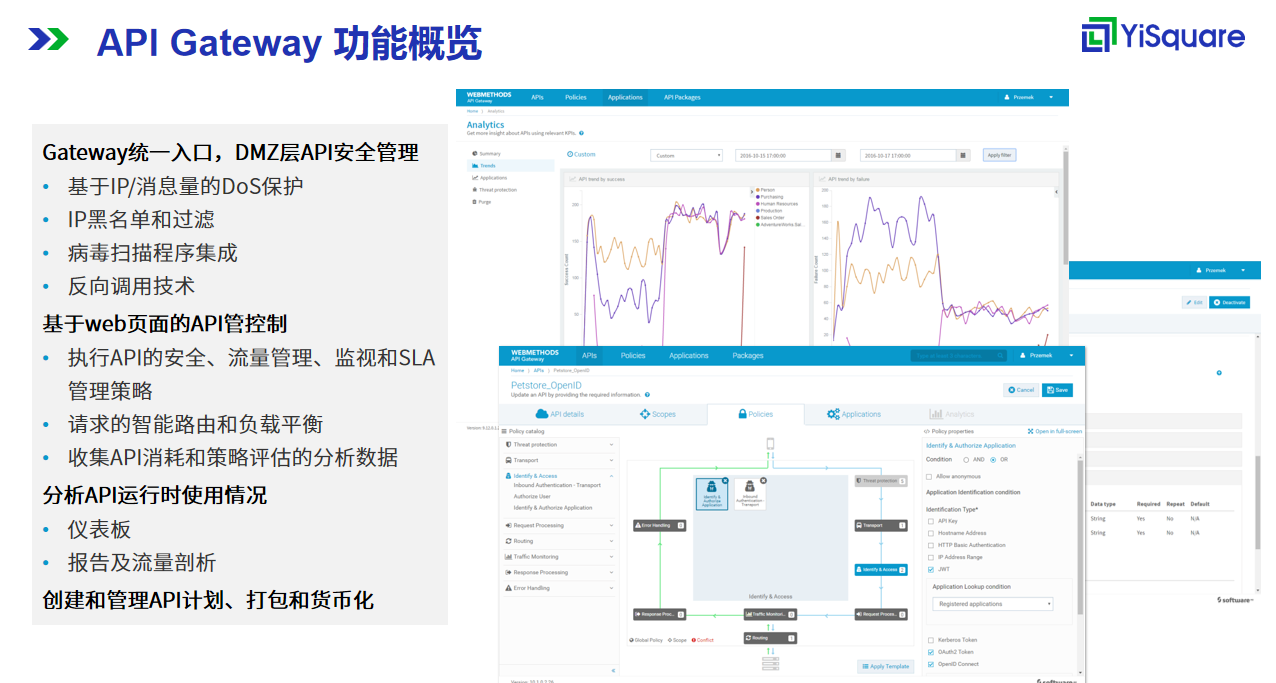The height and width of the screenshot is (683, 1276).
Task: Uncheck the OAuth2 Token option
Action: tap(930, 652)
